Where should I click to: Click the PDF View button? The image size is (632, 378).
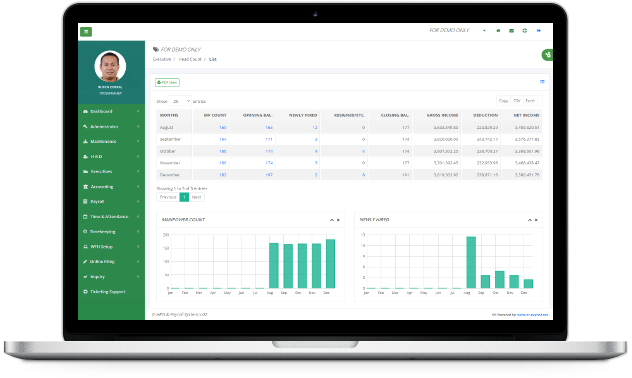(167, 82)
